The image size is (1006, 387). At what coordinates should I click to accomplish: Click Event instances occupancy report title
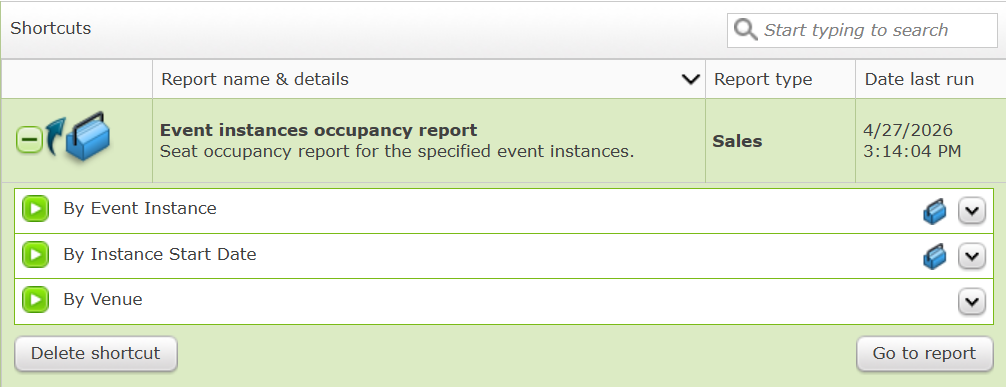pos(318,130)
